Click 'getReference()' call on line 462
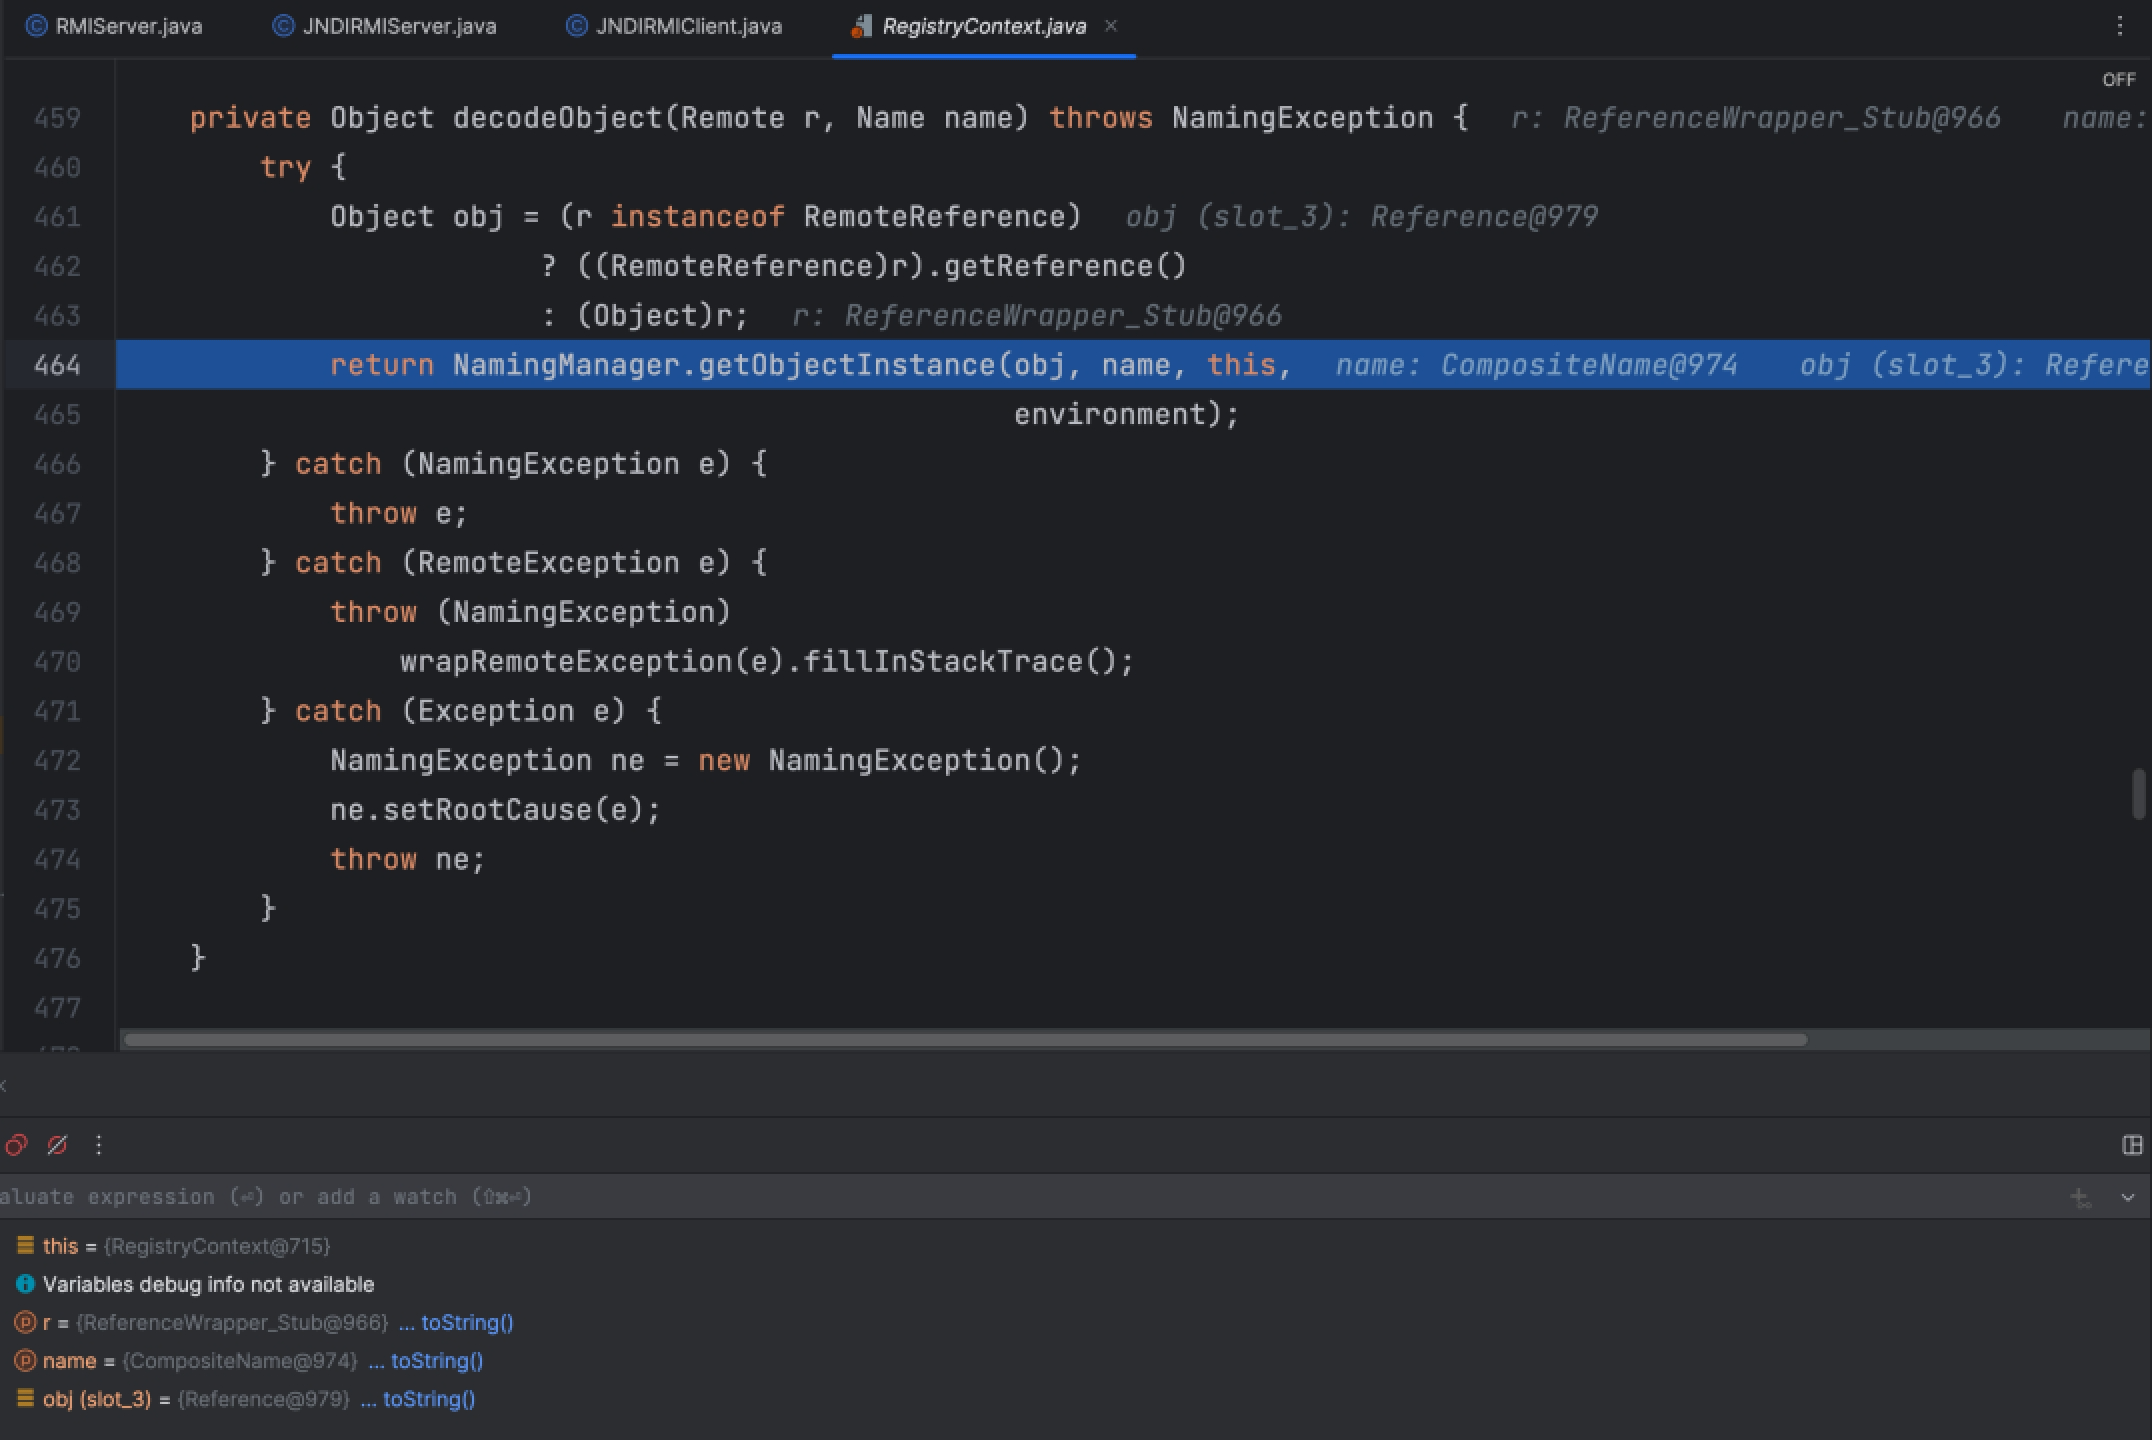Image resolution: width=2152 pixels, height=1440 pixels. (x=1065, y=266)
